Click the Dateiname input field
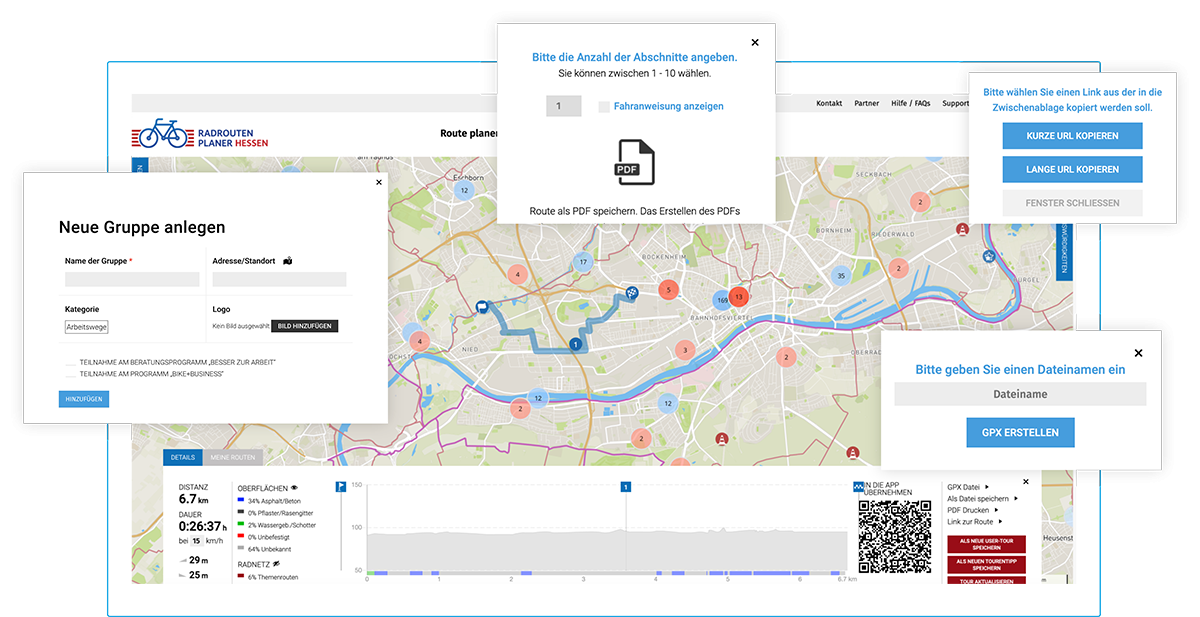This screenshot has width=1200, height=617. (x=1020, y=394)
